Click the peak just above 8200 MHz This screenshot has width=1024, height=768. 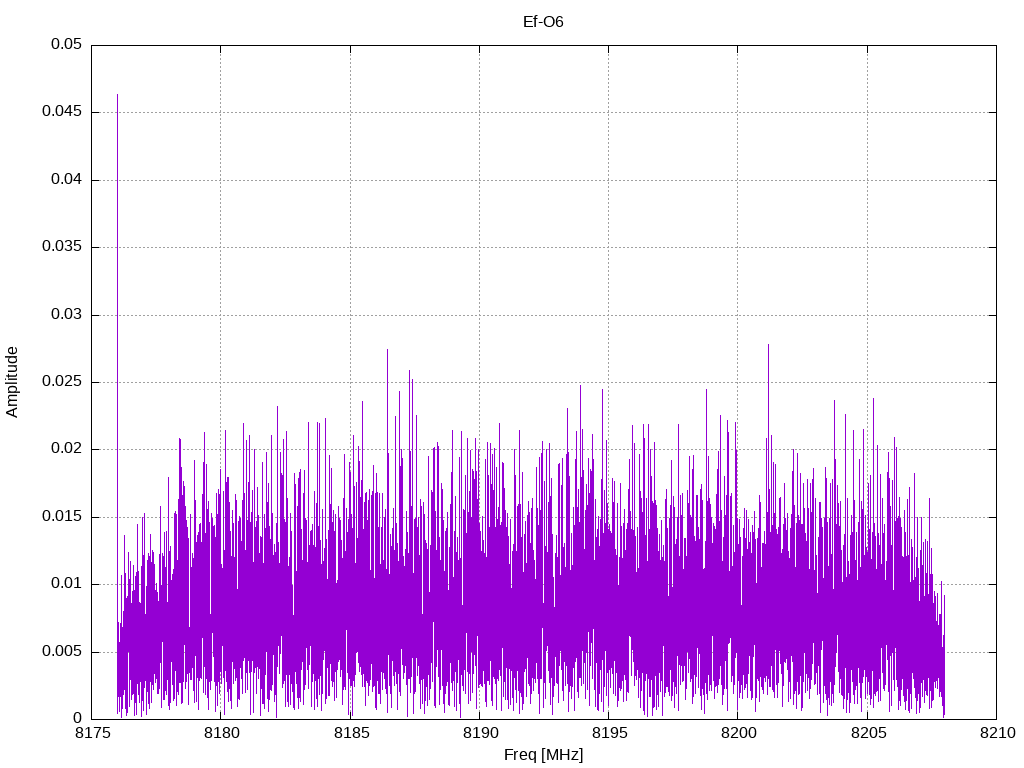(768, 345)
